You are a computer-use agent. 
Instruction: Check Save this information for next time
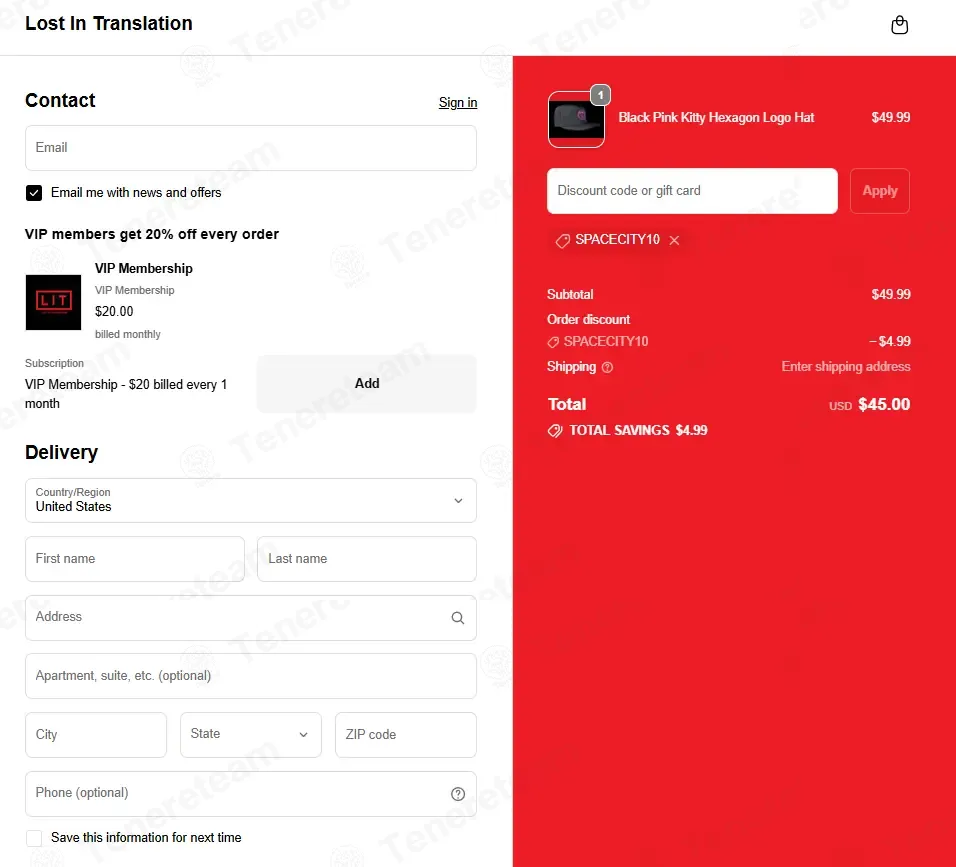pos(34,838)
